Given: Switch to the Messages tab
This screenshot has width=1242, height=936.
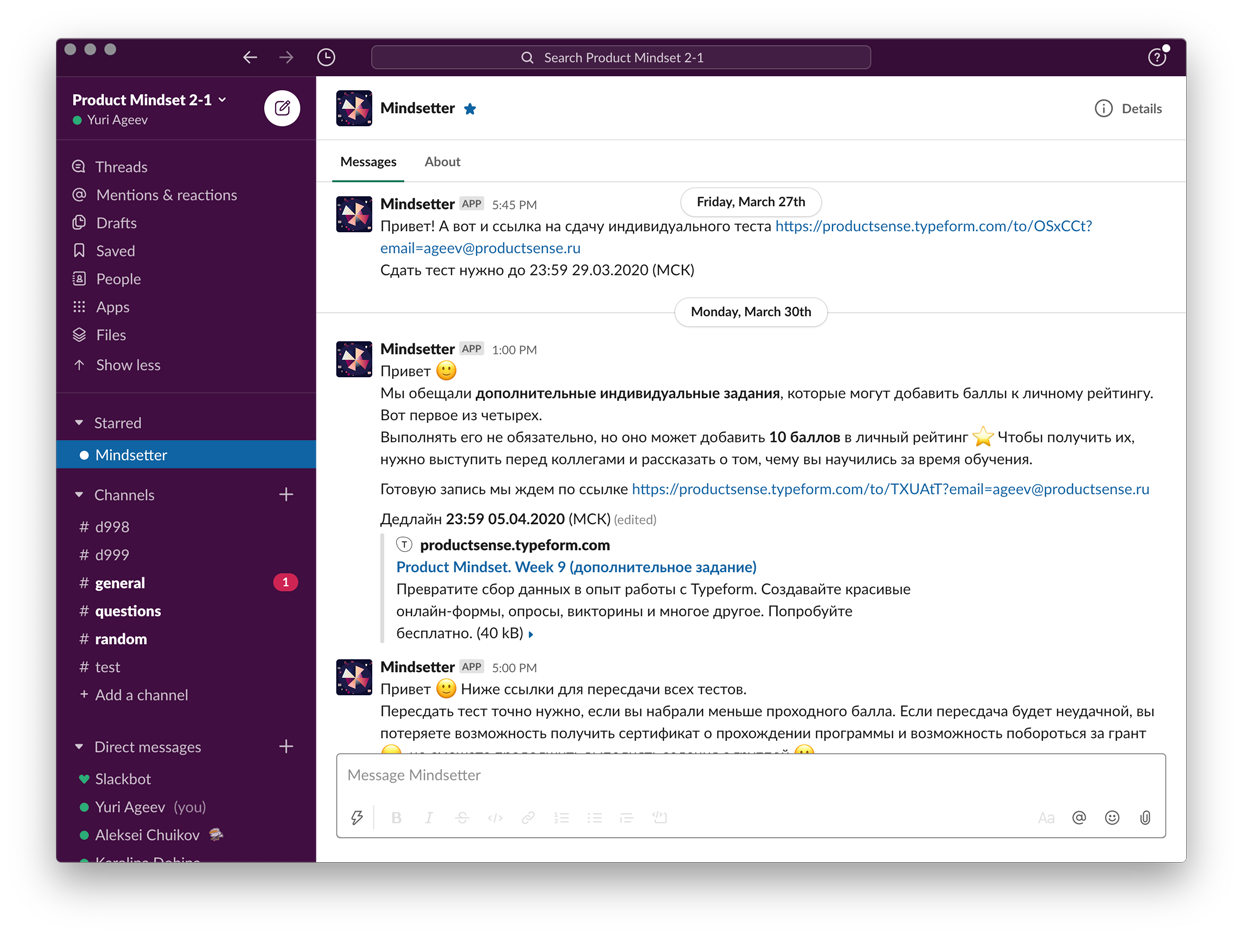Looking at the screenshot, I should click(x=368, y=162).
